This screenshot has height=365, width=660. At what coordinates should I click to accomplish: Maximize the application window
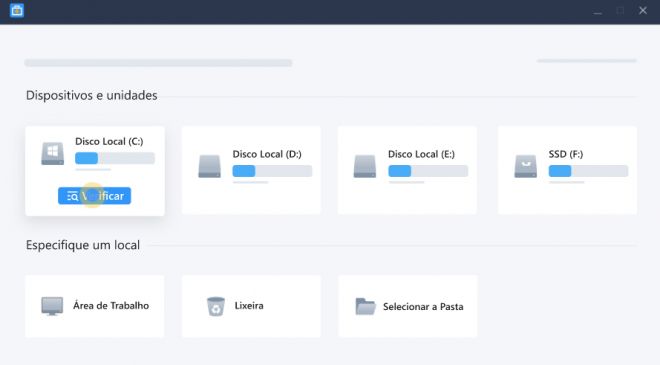[x=620, y=11]
